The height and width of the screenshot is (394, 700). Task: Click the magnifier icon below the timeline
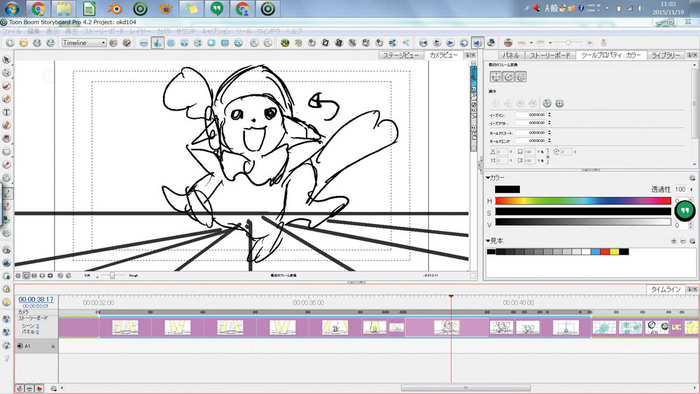(54, 389)
